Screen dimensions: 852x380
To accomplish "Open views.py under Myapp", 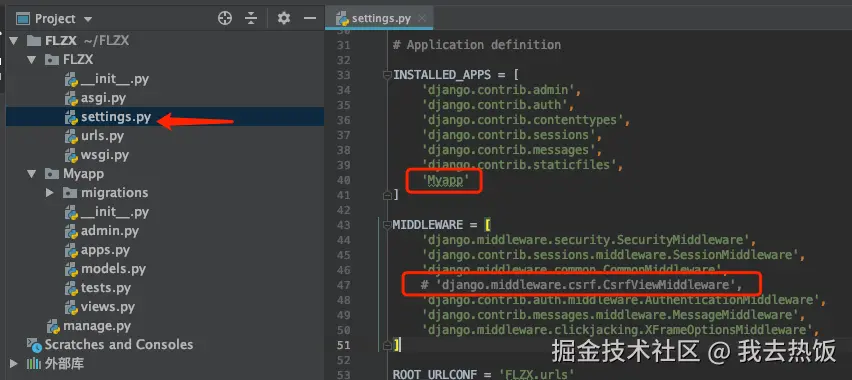I will 108,307.
